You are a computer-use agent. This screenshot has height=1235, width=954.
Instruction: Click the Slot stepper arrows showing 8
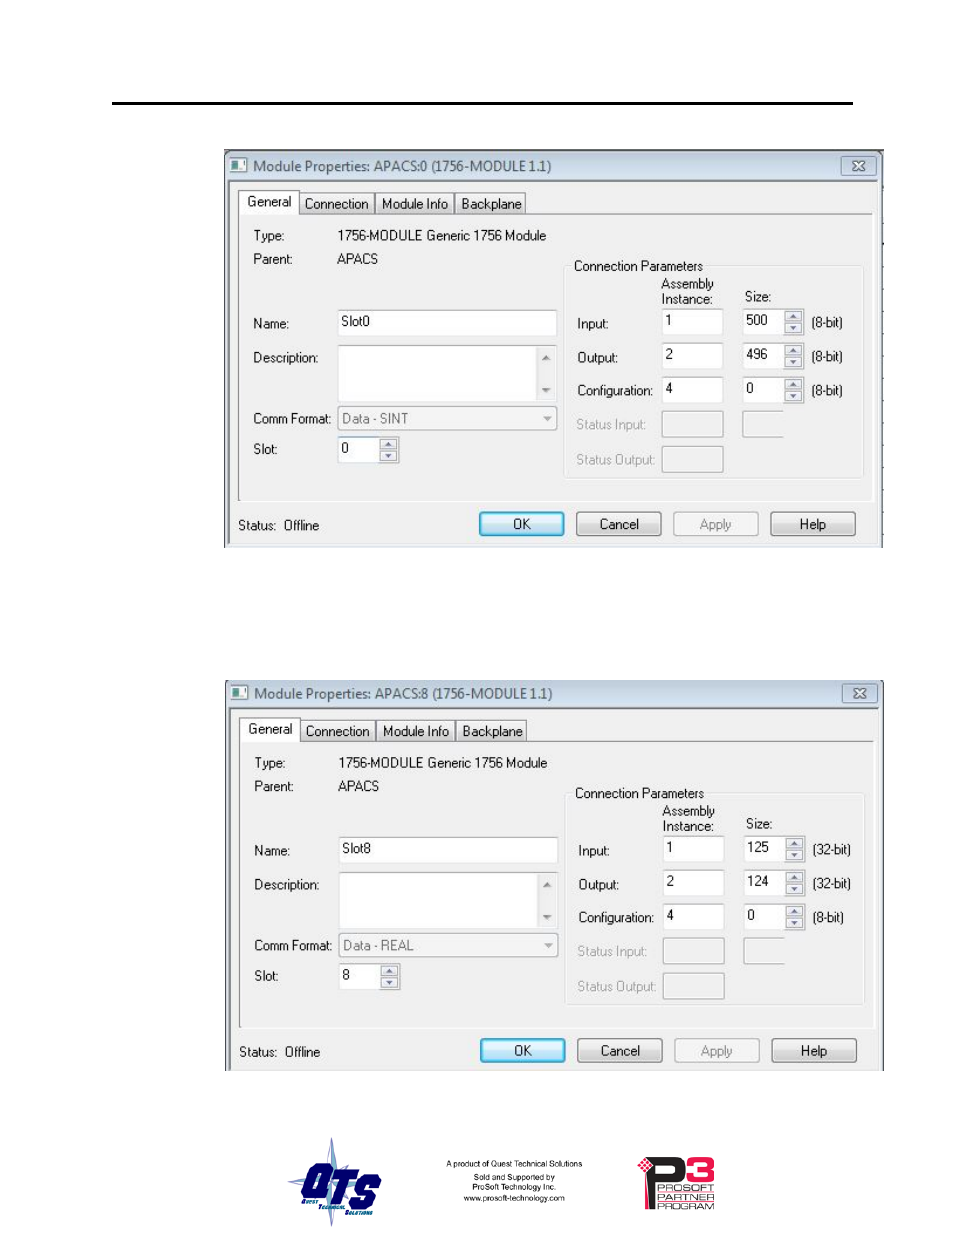(x=390, y=977)
